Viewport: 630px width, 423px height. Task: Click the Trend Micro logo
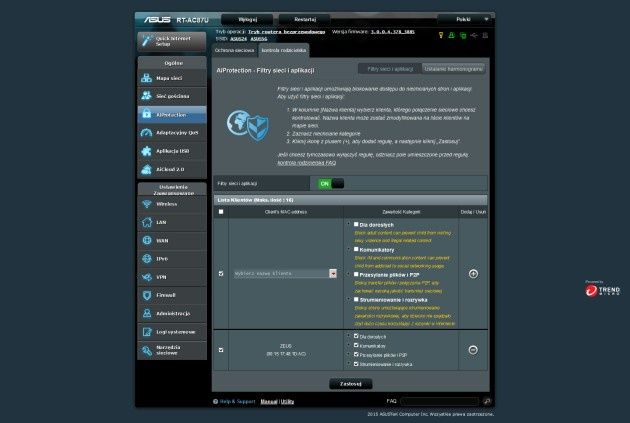602,289
